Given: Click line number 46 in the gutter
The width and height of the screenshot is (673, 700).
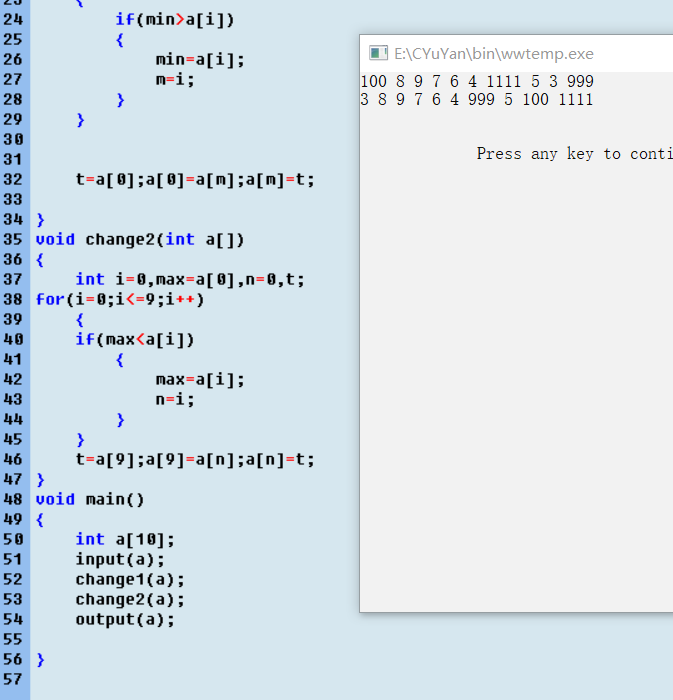Looking at the screenshot, I should click(13, 460).
